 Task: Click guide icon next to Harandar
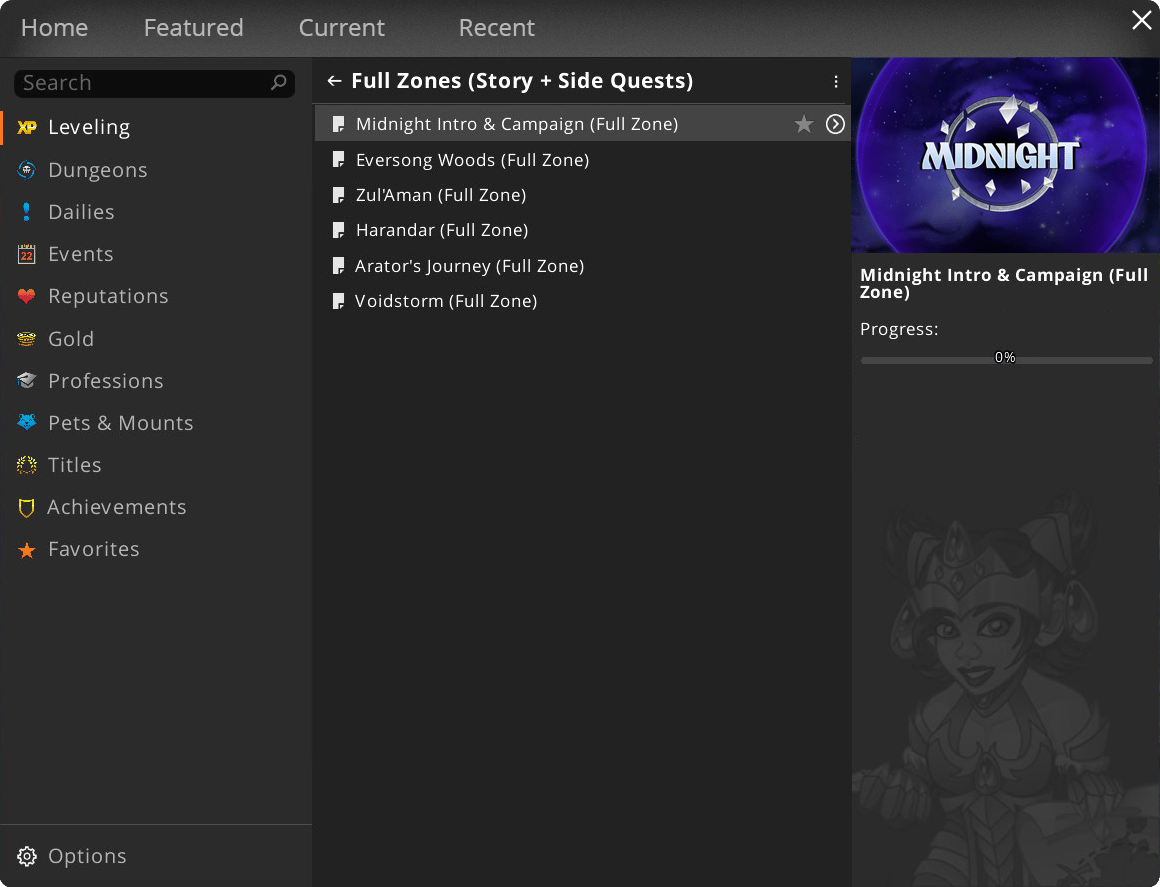[339, 230]
